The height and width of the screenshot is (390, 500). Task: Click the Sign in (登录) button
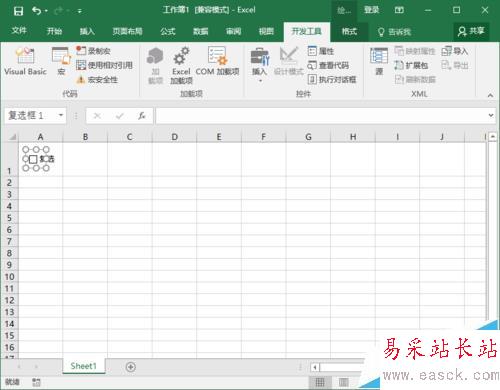(372, 10)
